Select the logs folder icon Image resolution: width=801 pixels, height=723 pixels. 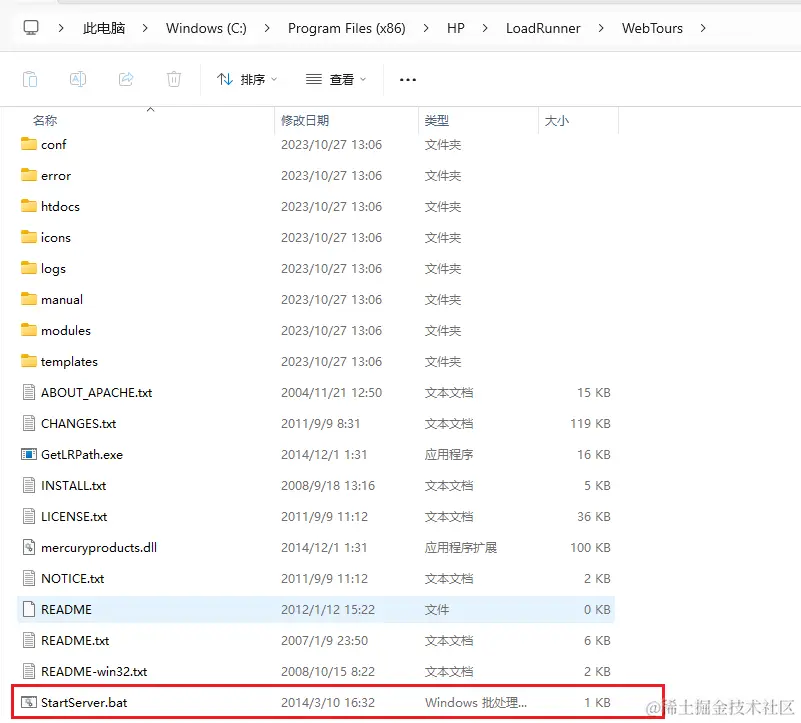click(29, 268)
